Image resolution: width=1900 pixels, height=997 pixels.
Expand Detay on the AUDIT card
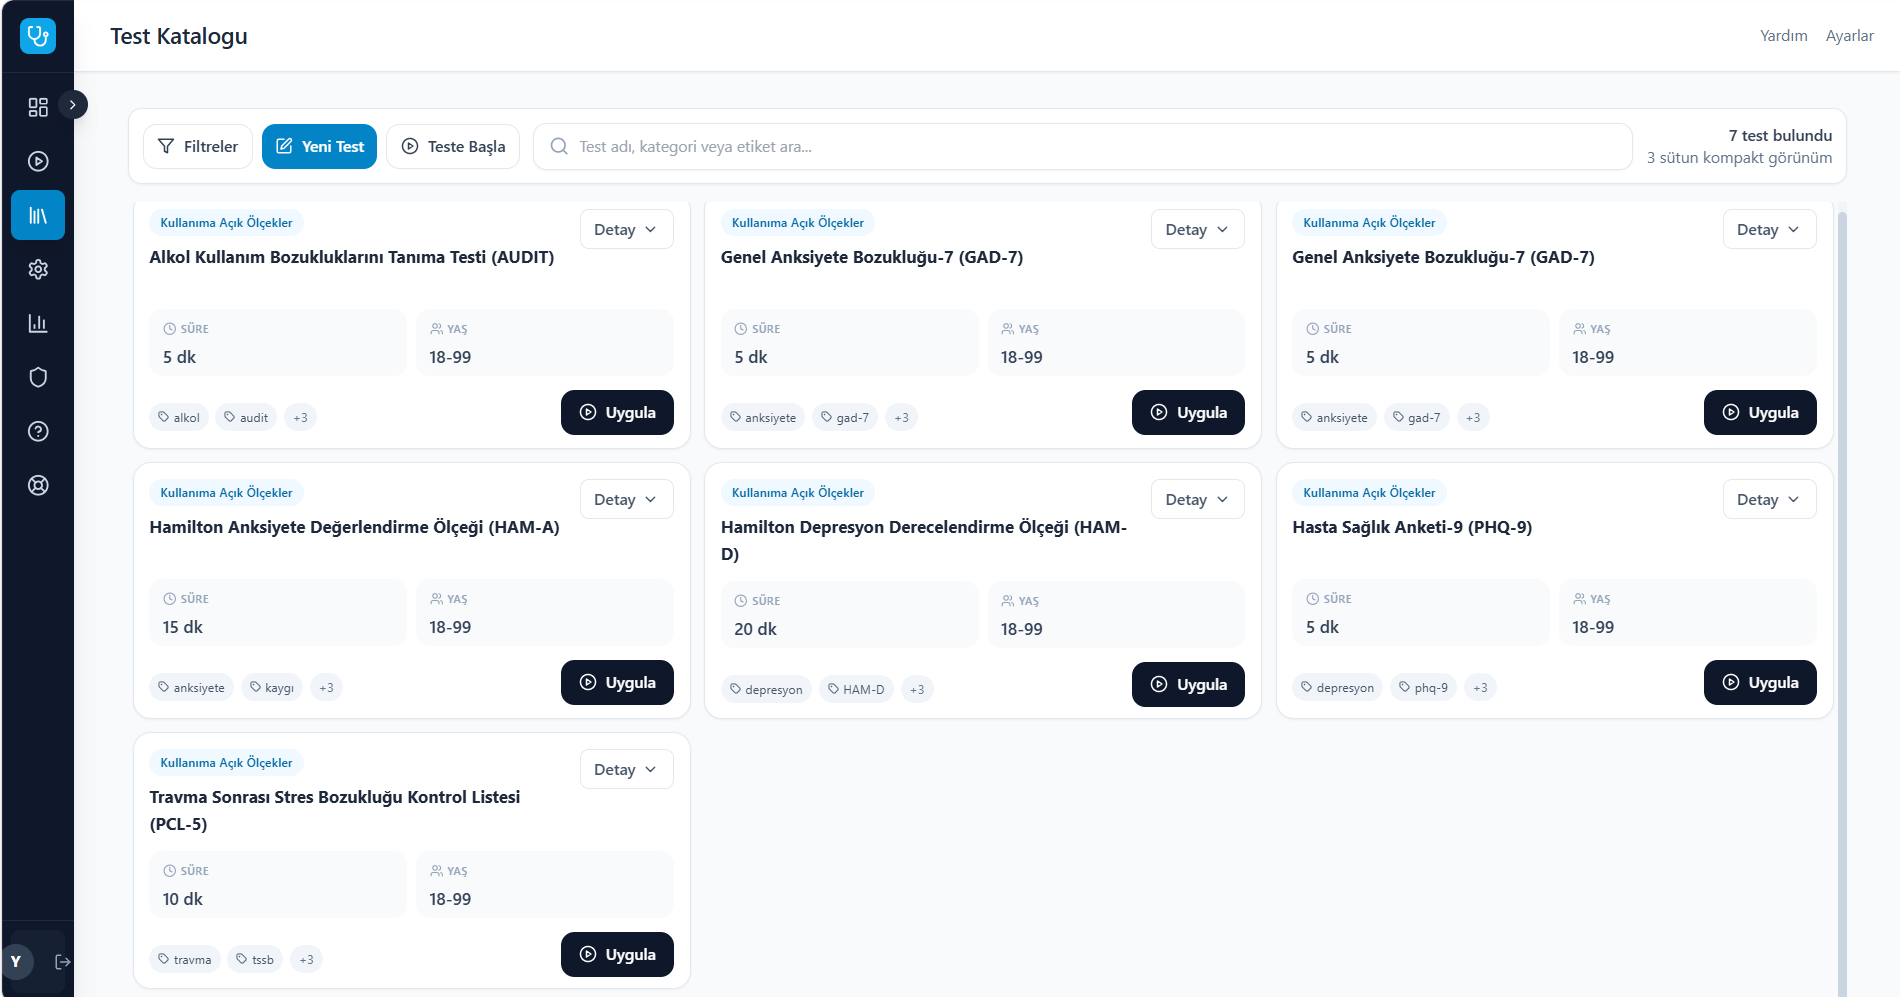[x=626, y=229]
